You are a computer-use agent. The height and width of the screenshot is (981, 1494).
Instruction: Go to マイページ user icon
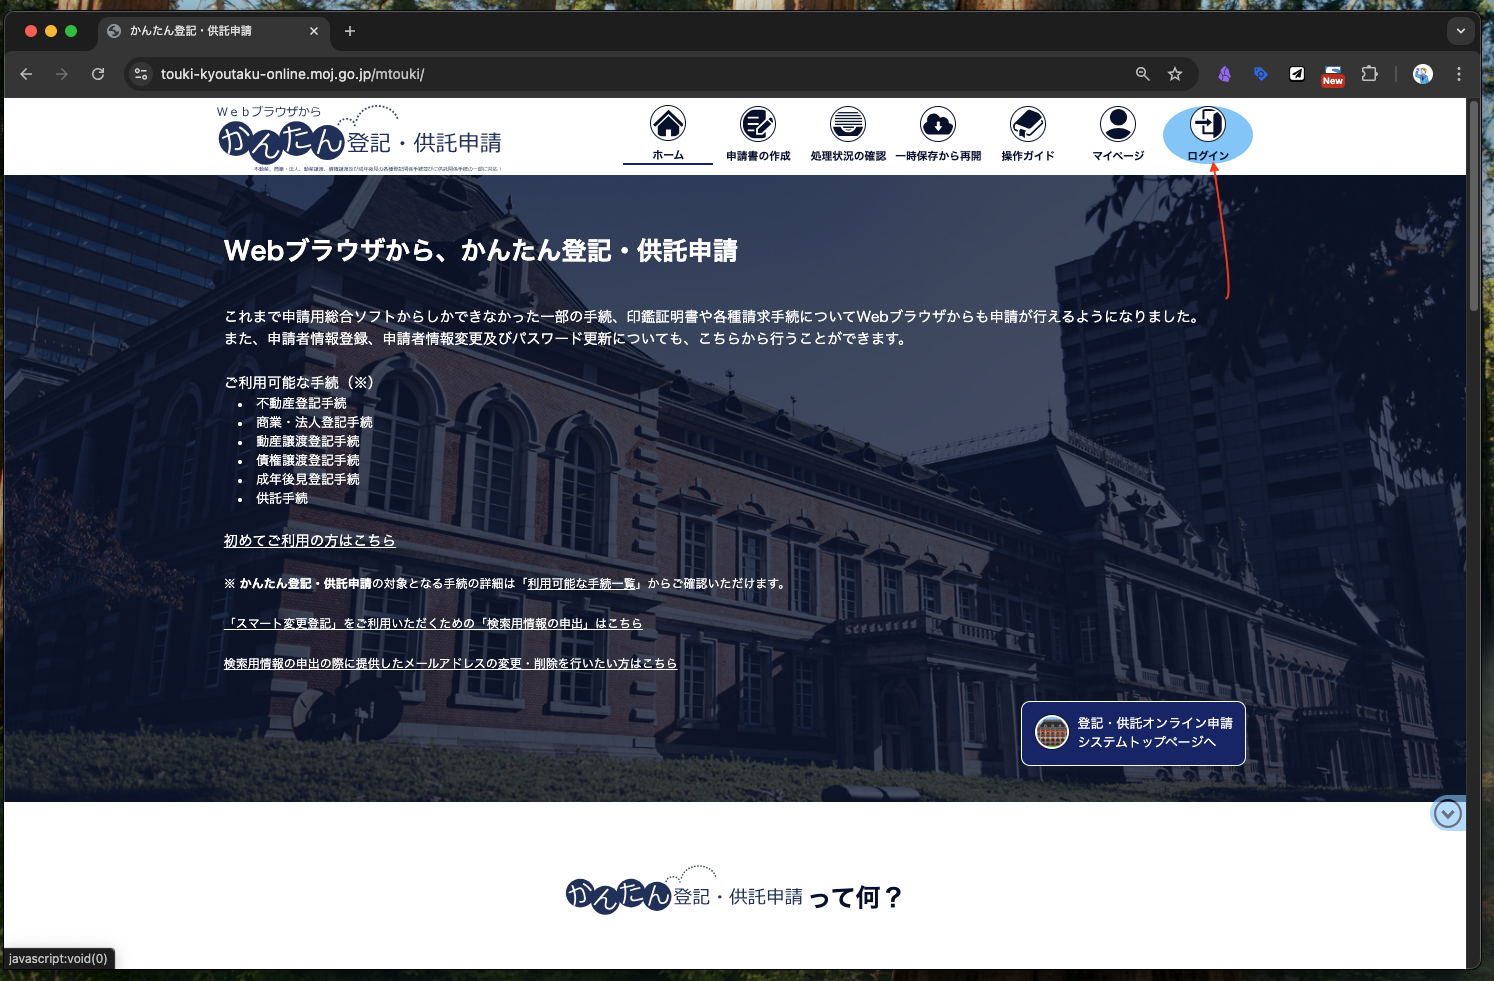pyautogui.click(x=1118, y=125)
